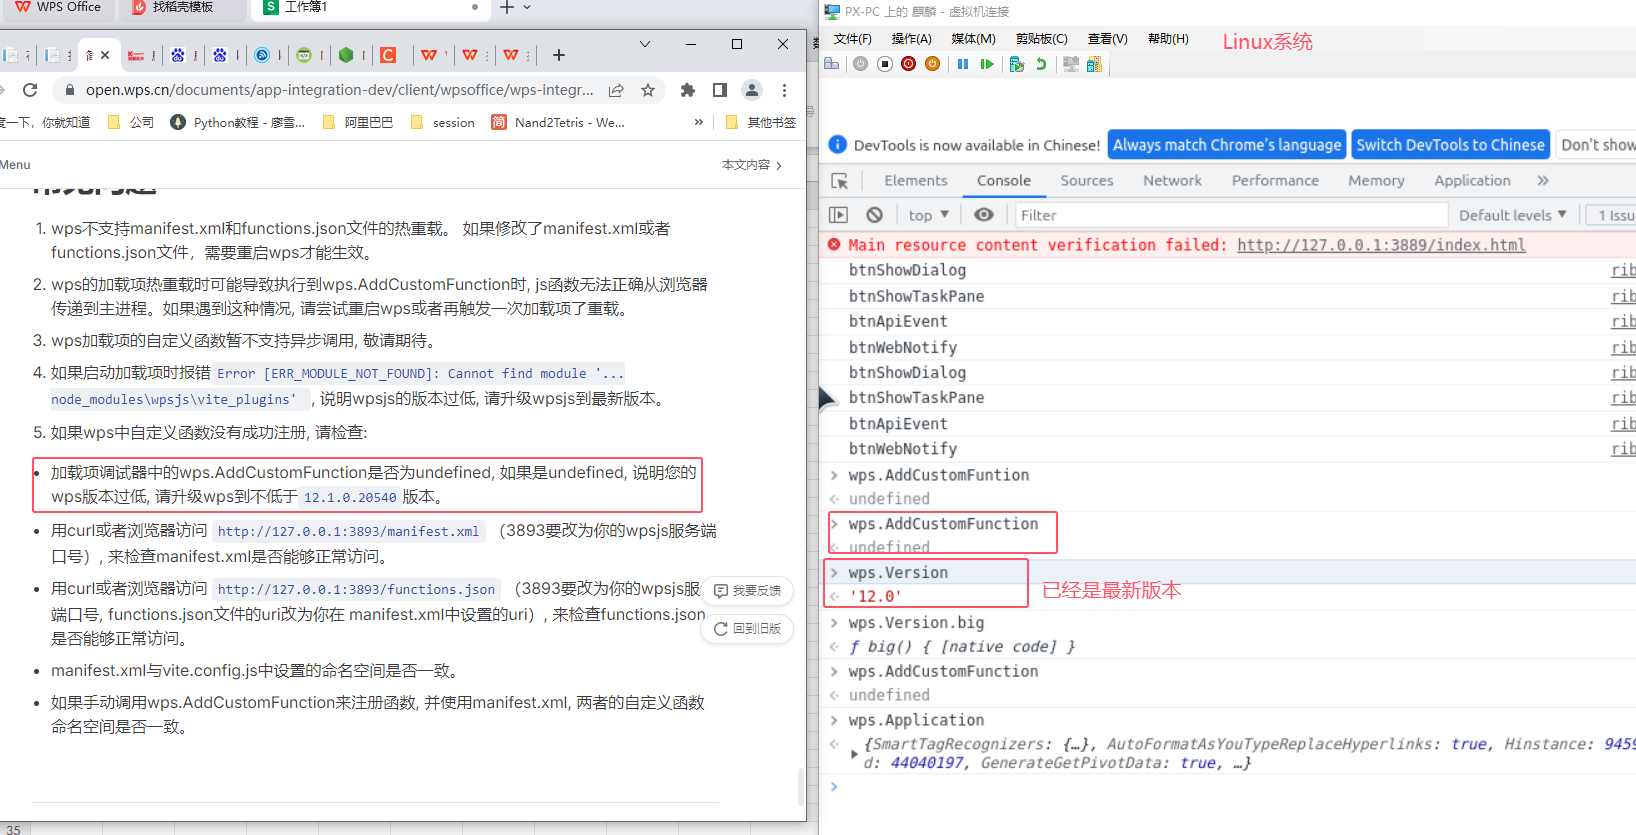This screenshot has width=1636, height=835.
Task: Open the top JavaScript context dropdown
Action: click(929, 215)
